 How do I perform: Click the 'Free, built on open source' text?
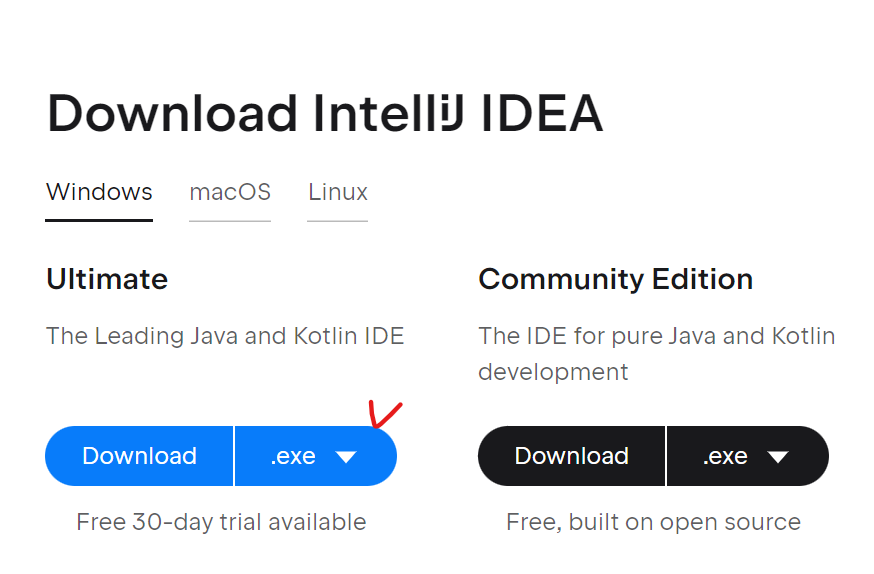pyautogui.click(x=653, y=522)
